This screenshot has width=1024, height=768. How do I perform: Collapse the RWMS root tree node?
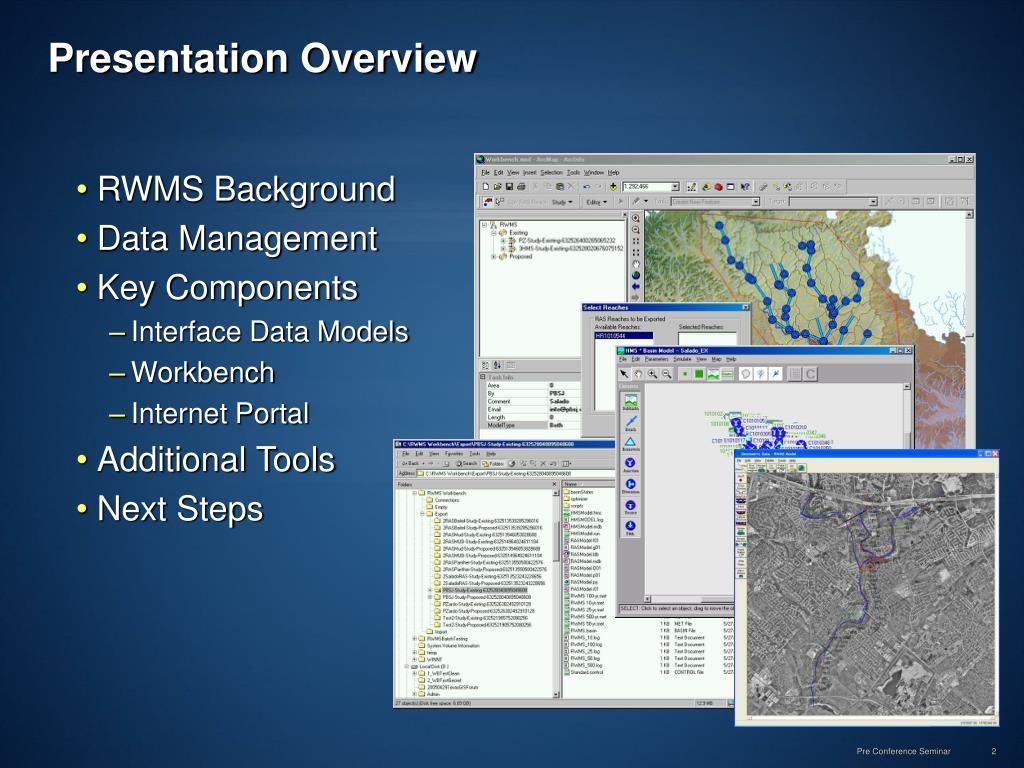coord(484,225)
